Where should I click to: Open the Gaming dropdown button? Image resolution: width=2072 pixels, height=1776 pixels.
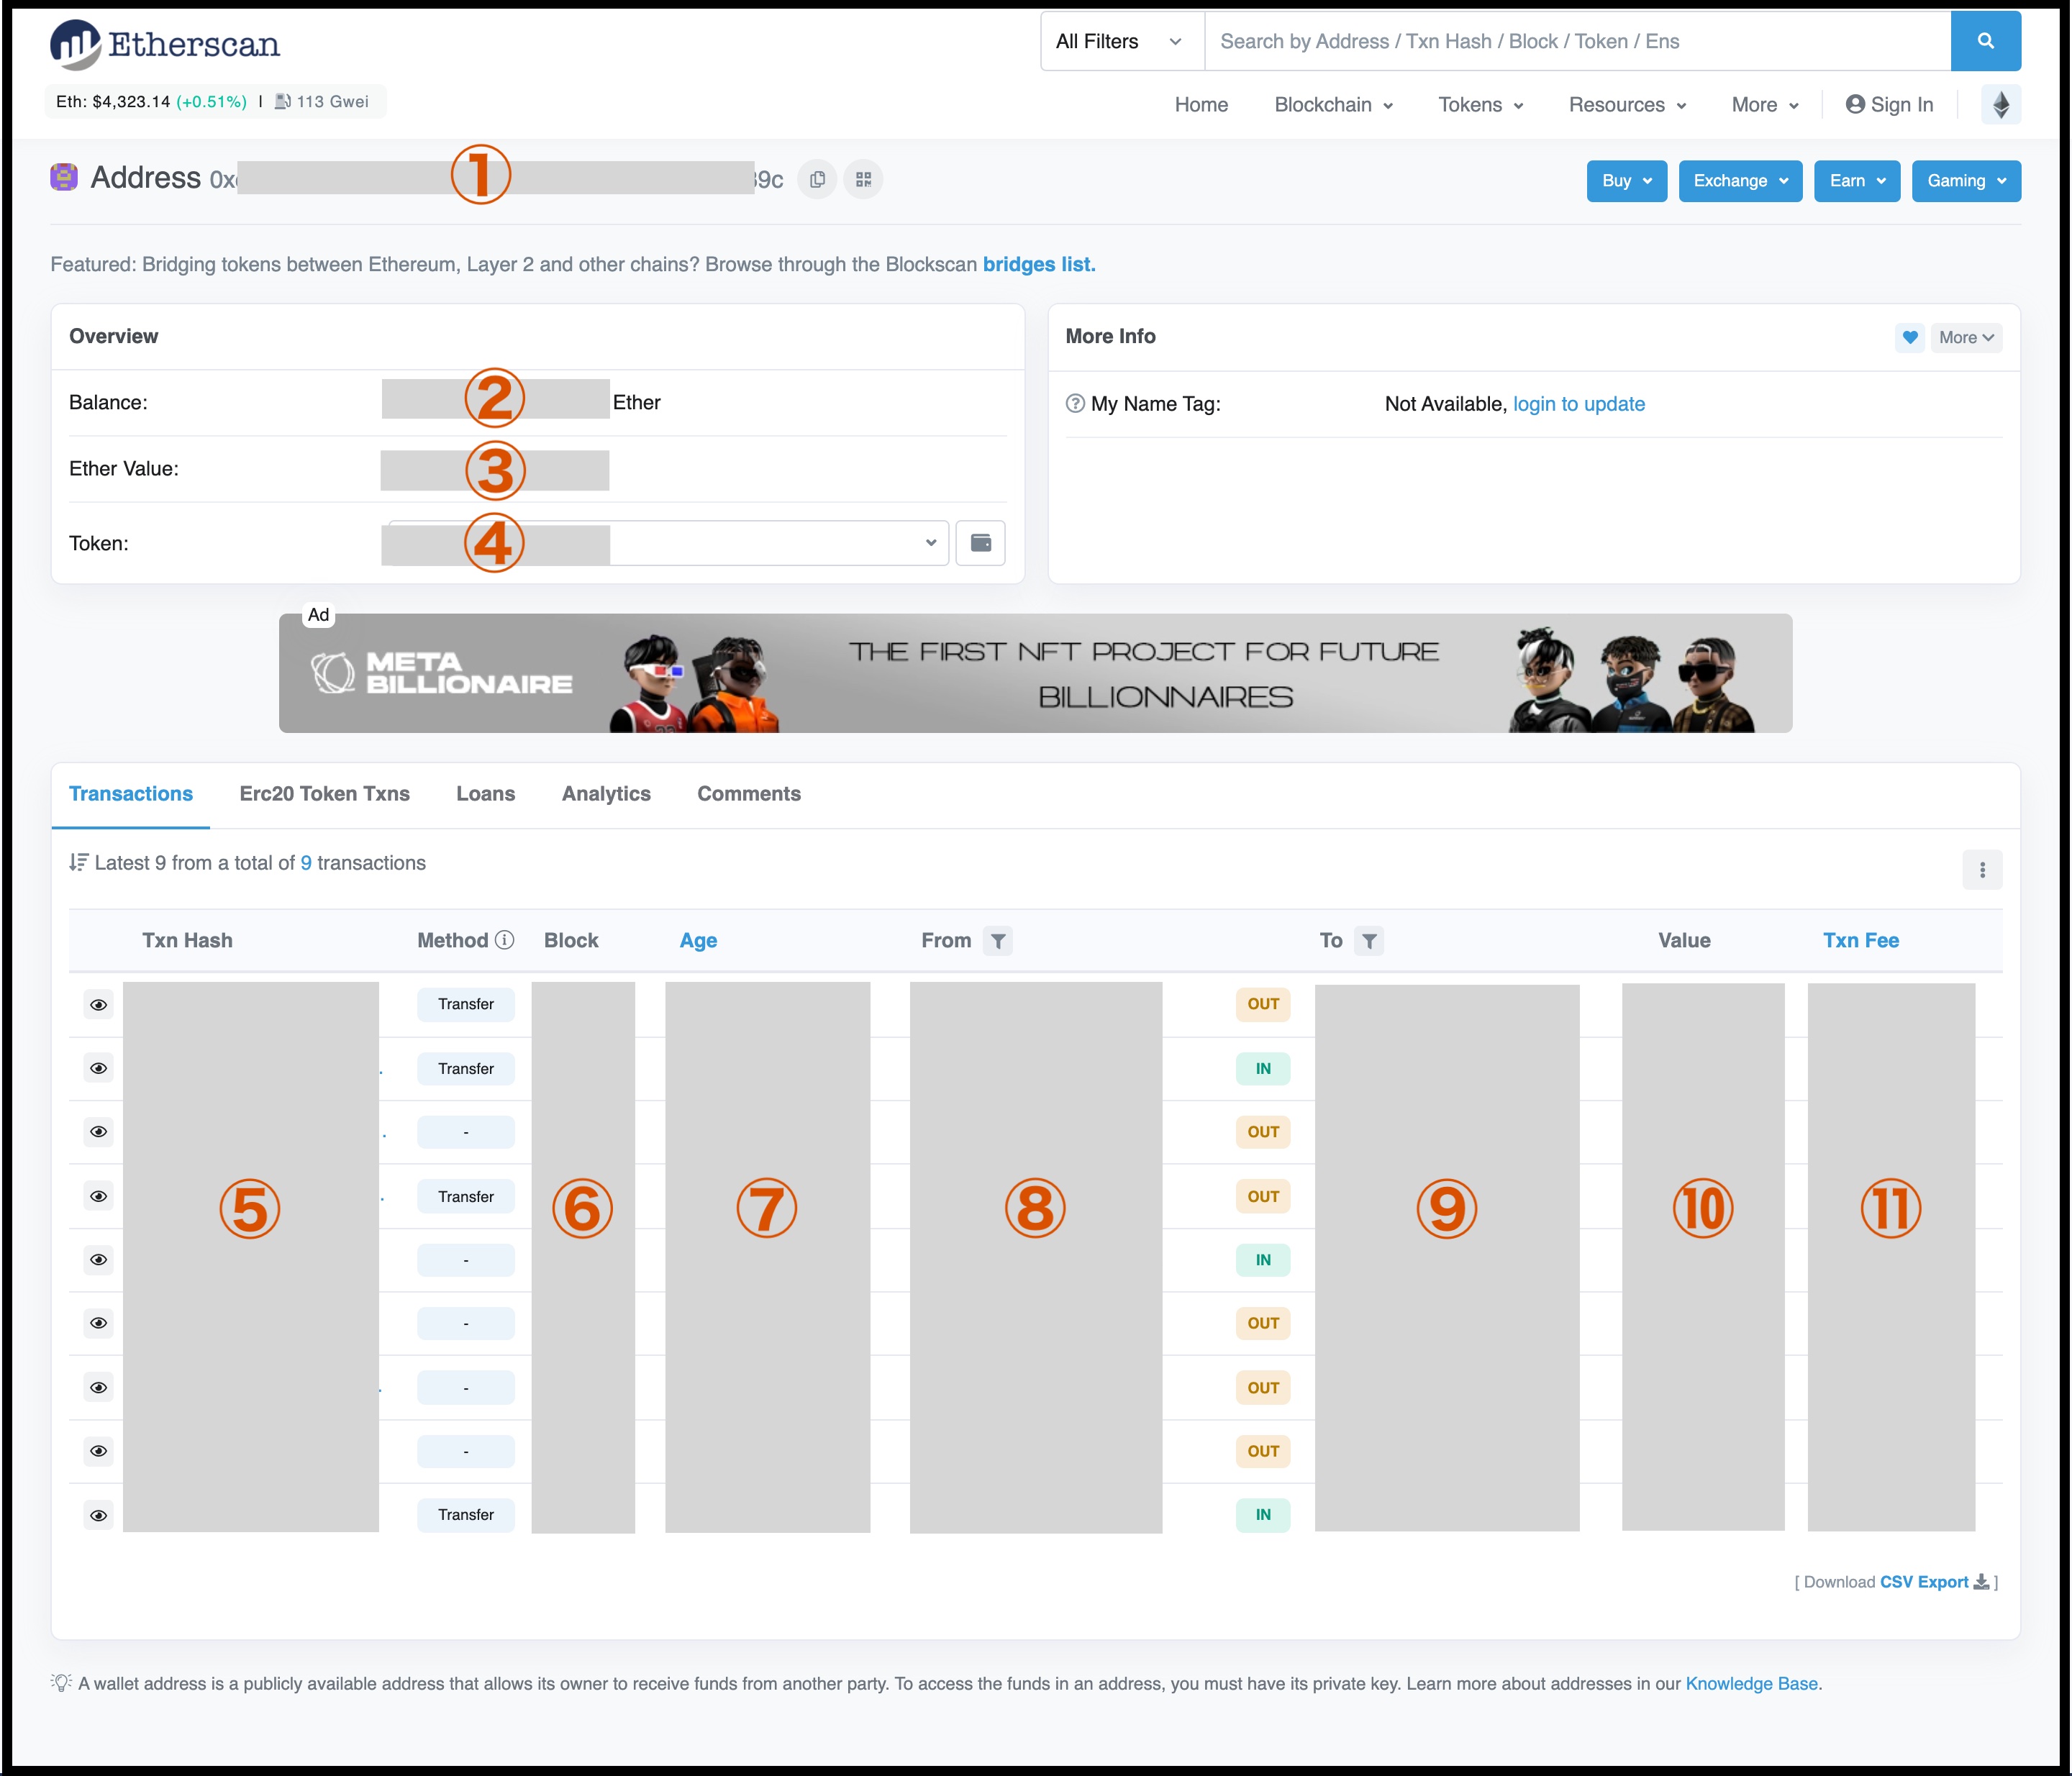pos(1966,181)
